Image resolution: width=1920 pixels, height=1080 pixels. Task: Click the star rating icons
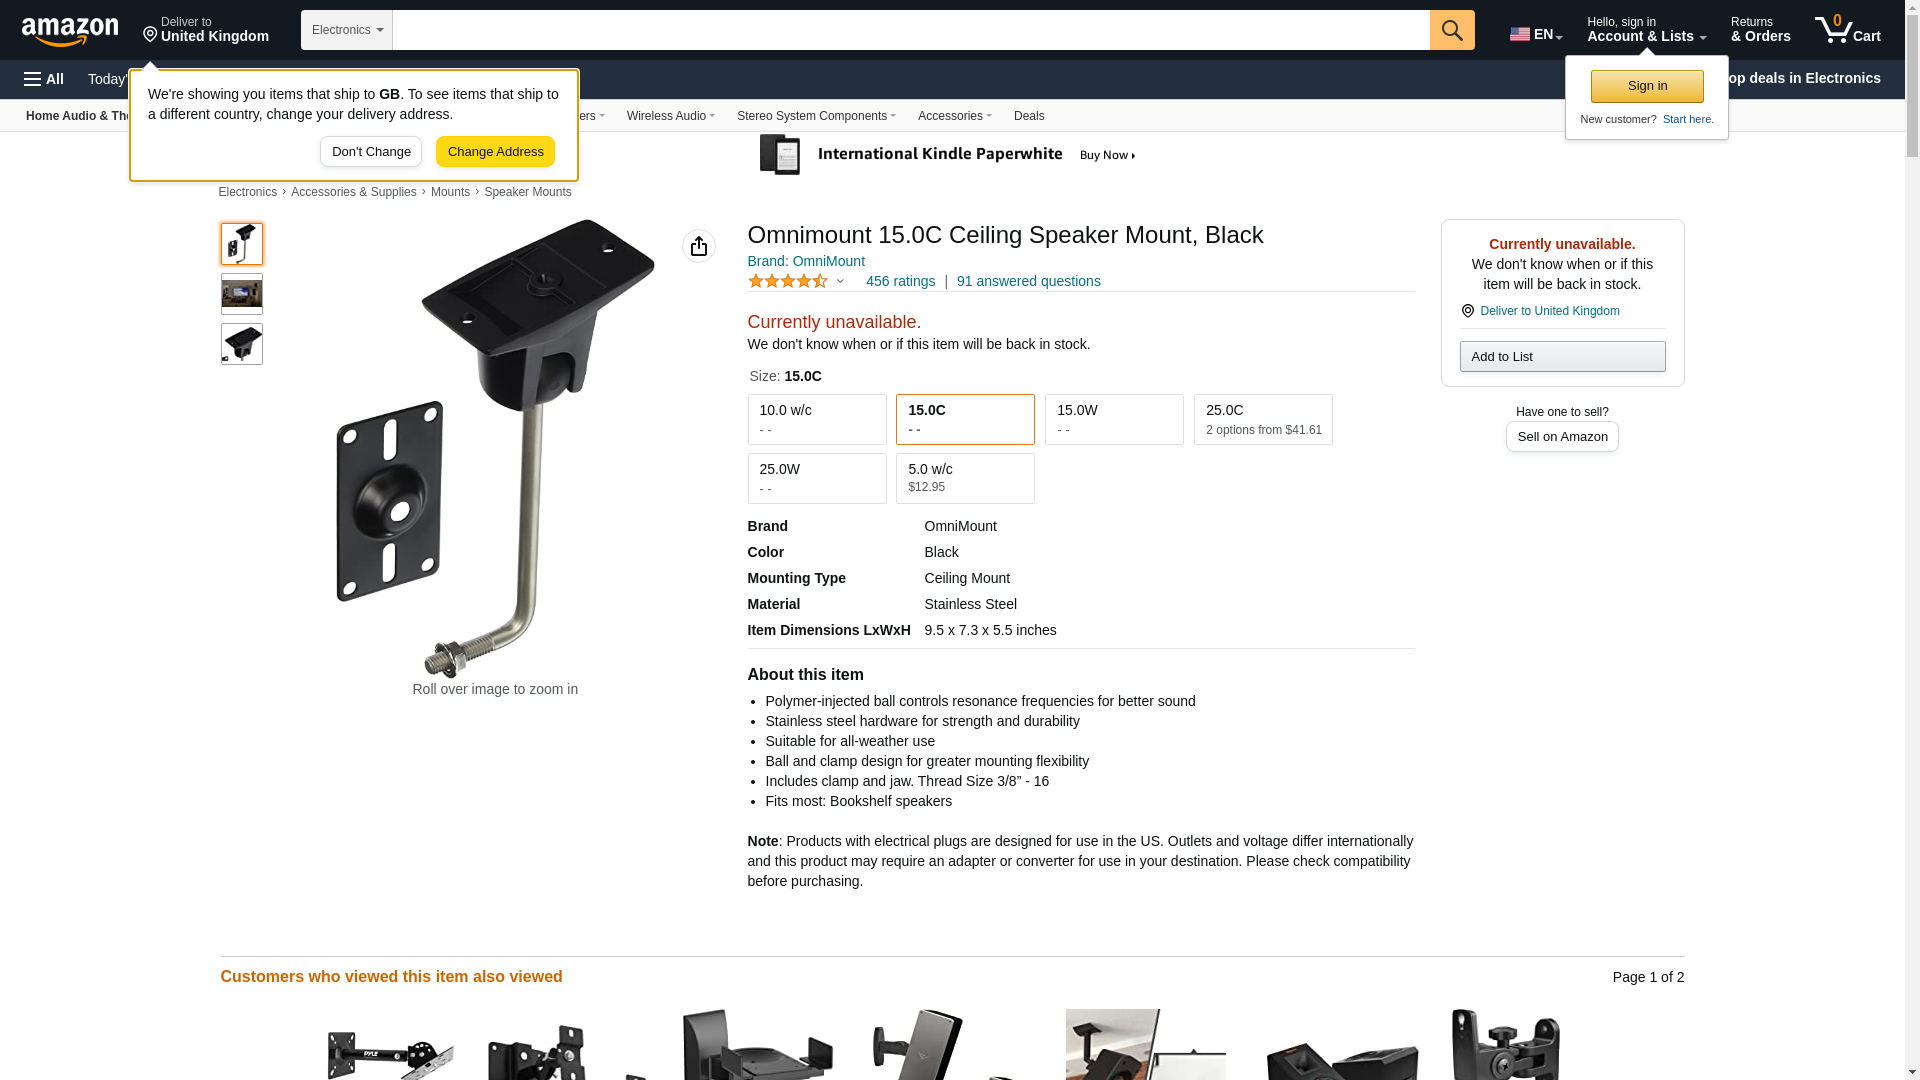788,282
